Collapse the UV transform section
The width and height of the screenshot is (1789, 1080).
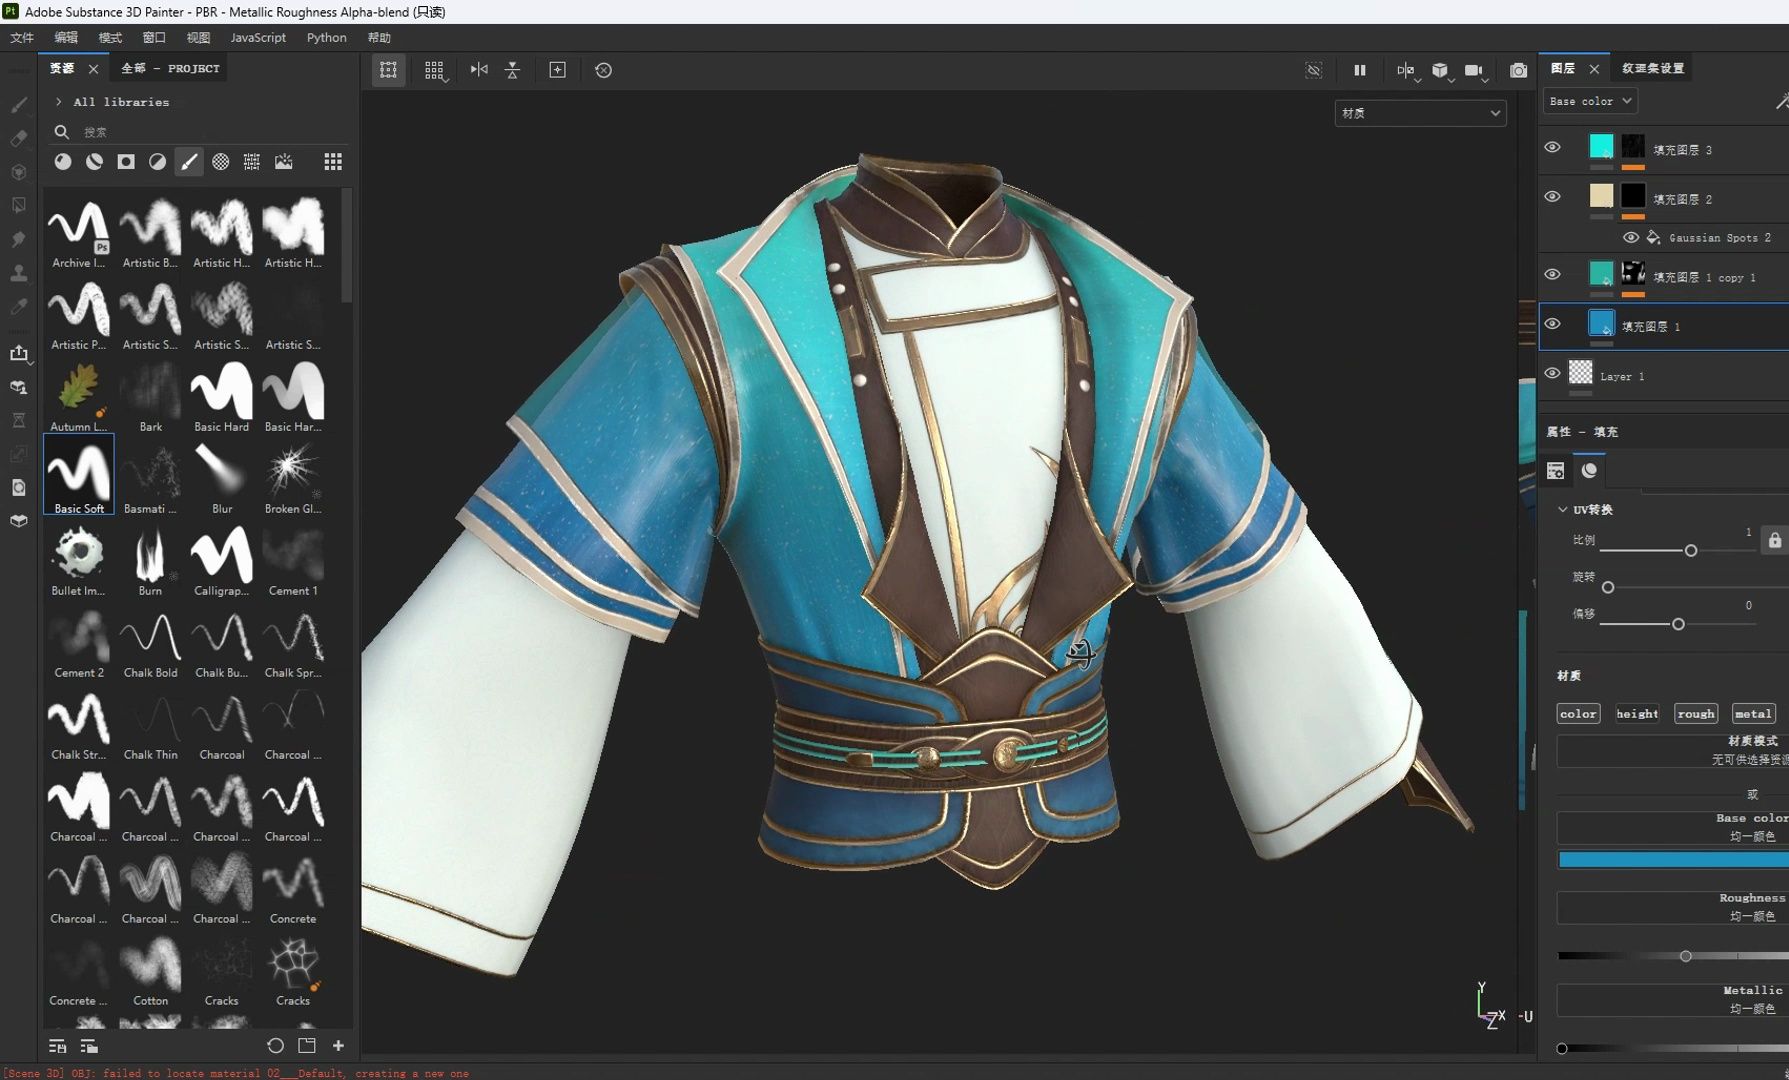[x=1563, y=509]
